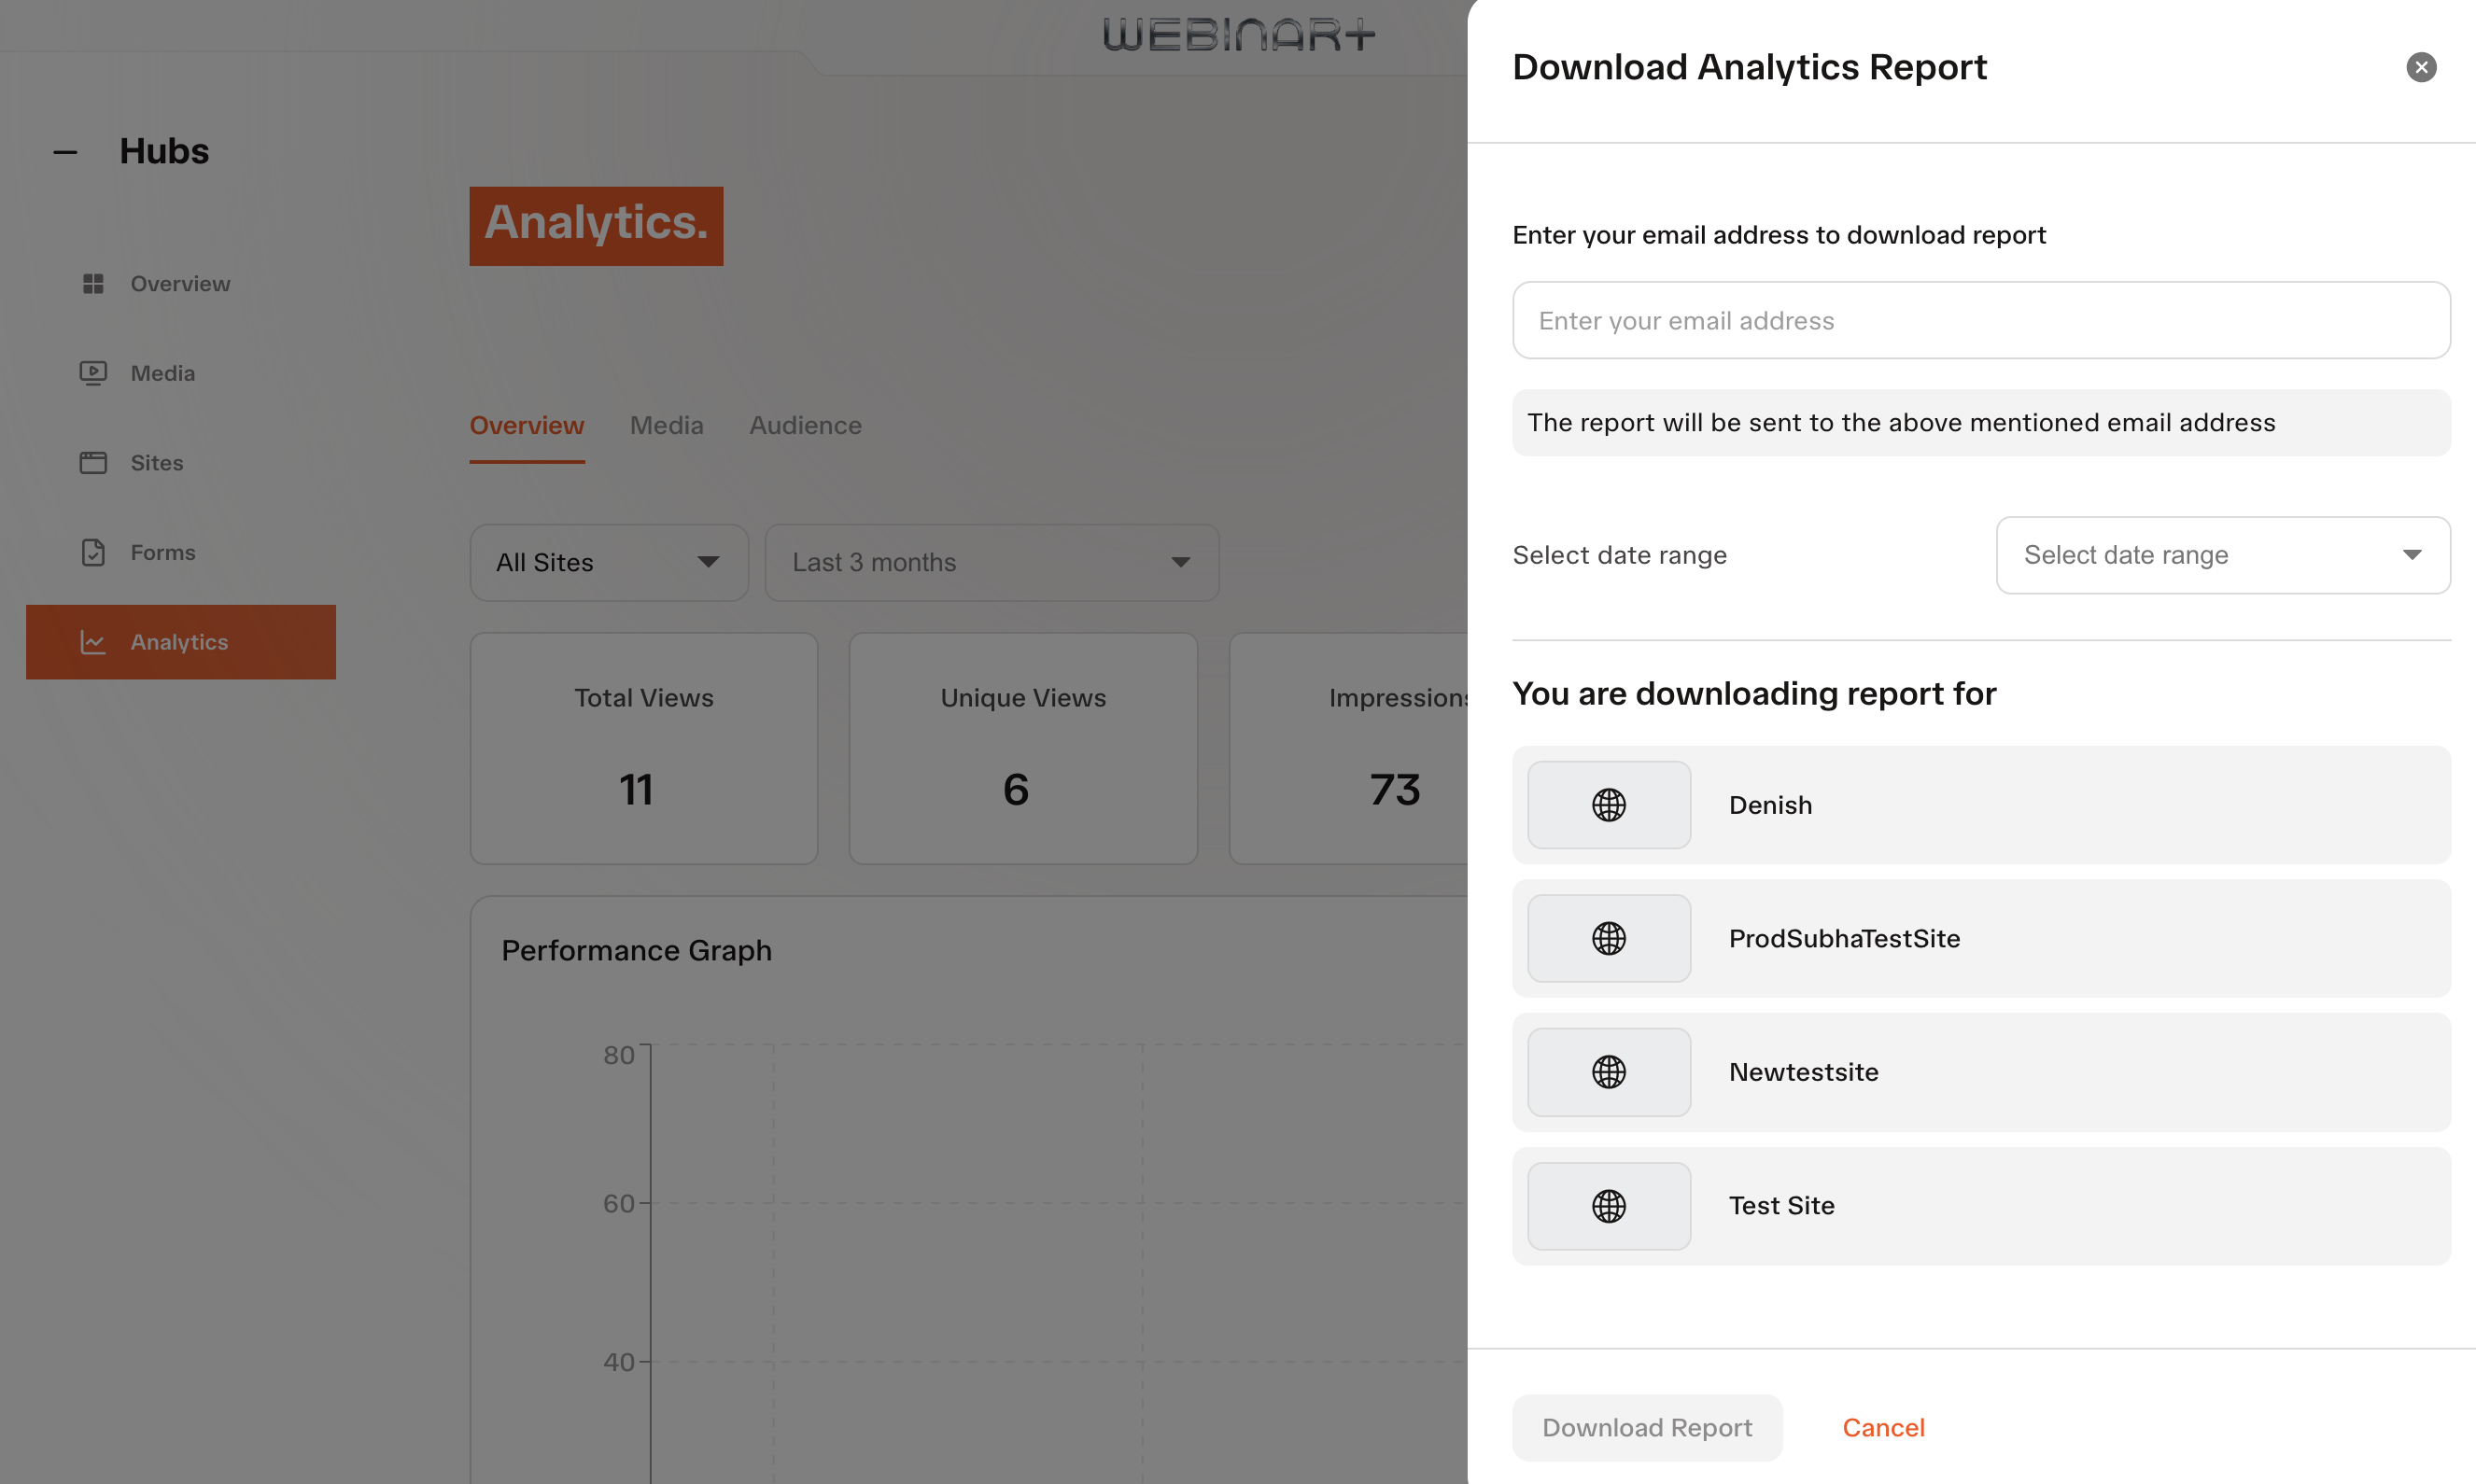Cancel the report download
2476x1484 pixels.
click(1883, 1427)
